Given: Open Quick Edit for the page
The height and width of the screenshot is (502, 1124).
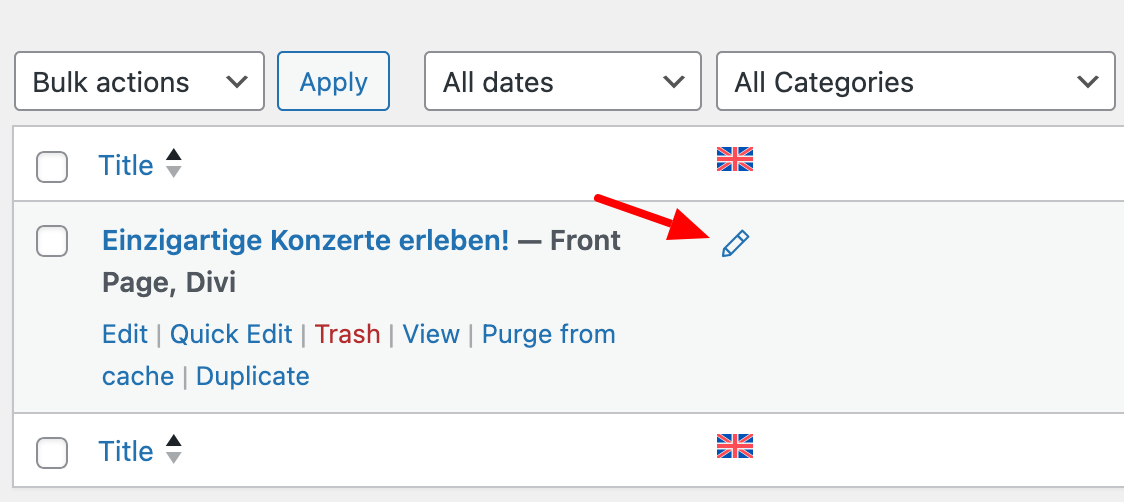Looking at the screenshot, I should click(231, 334).
